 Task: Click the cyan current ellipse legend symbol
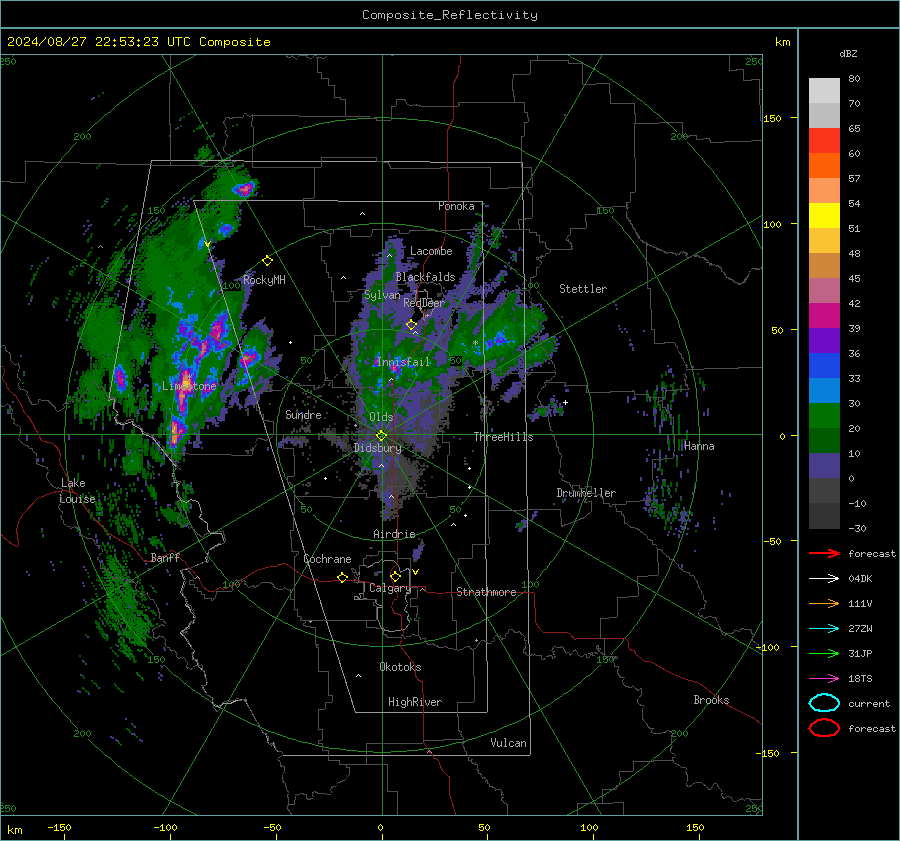pos(824,703)
